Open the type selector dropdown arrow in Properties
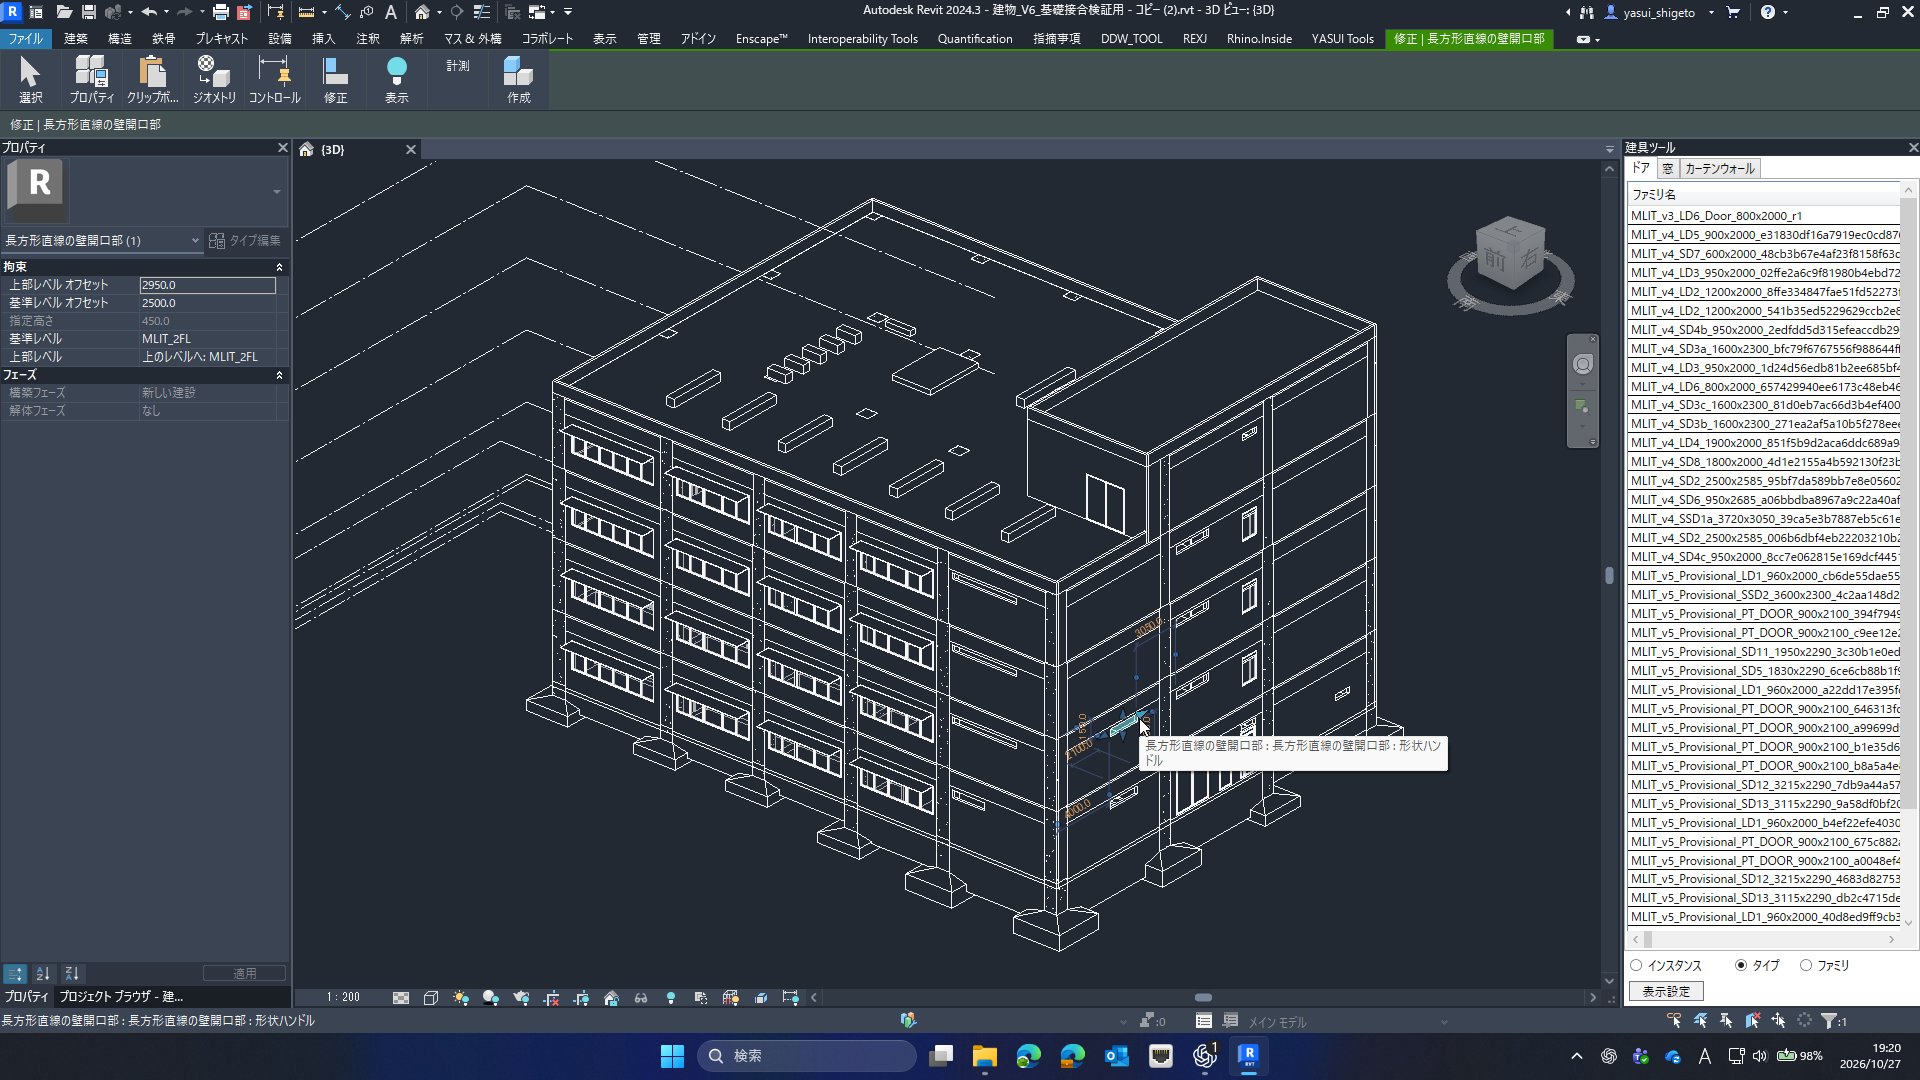The width and height of the screenshot is (1920, 1080). tap(277, 191)
